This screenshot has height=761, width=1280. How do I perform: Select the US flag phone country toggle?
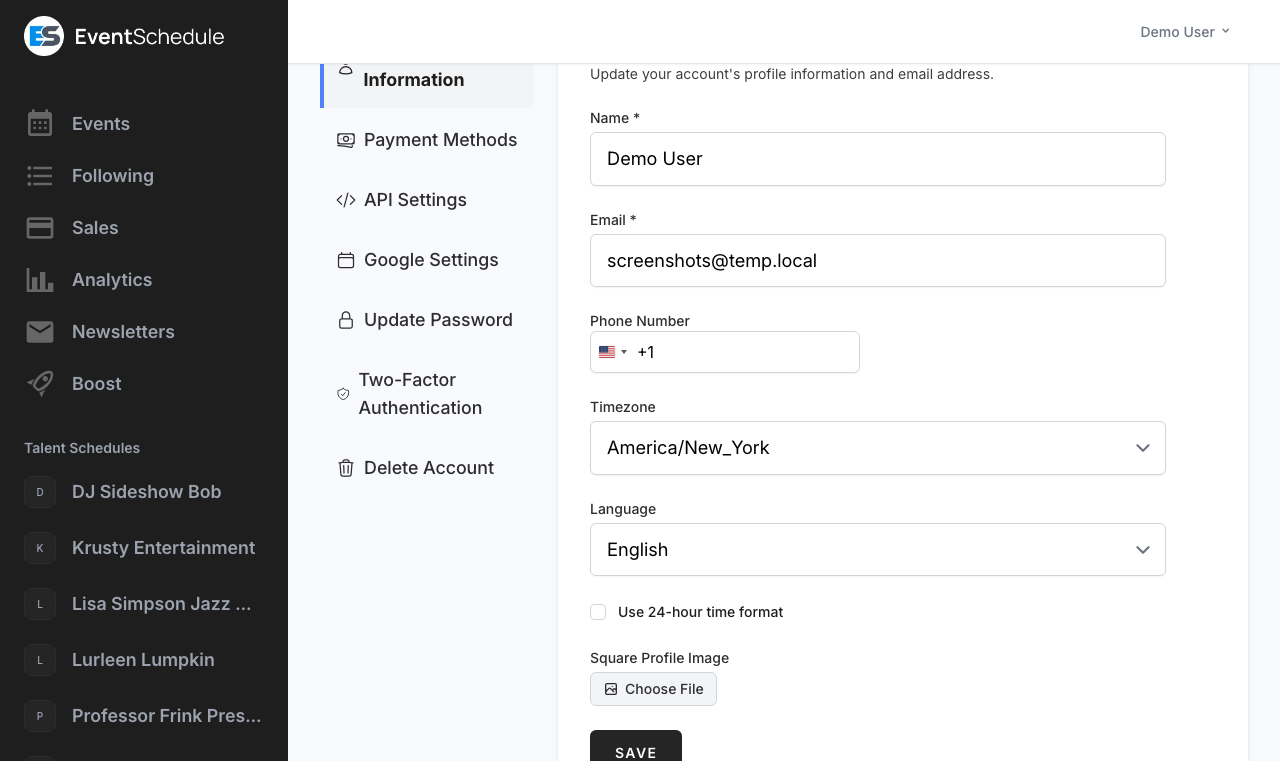pos(612,352)
